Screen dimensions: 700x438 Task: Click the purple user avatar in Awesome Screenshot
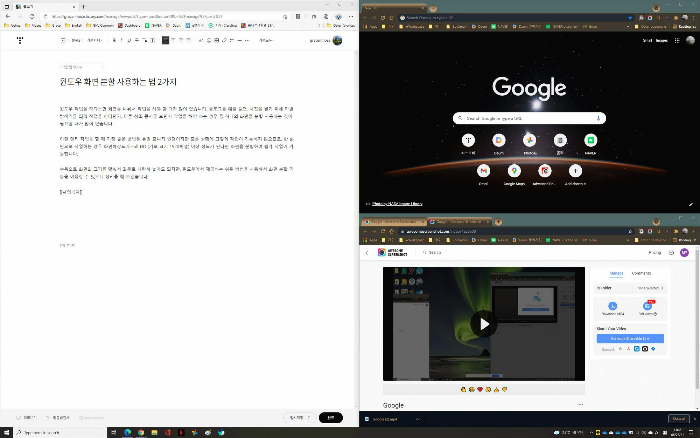click(x=684, y=253)
